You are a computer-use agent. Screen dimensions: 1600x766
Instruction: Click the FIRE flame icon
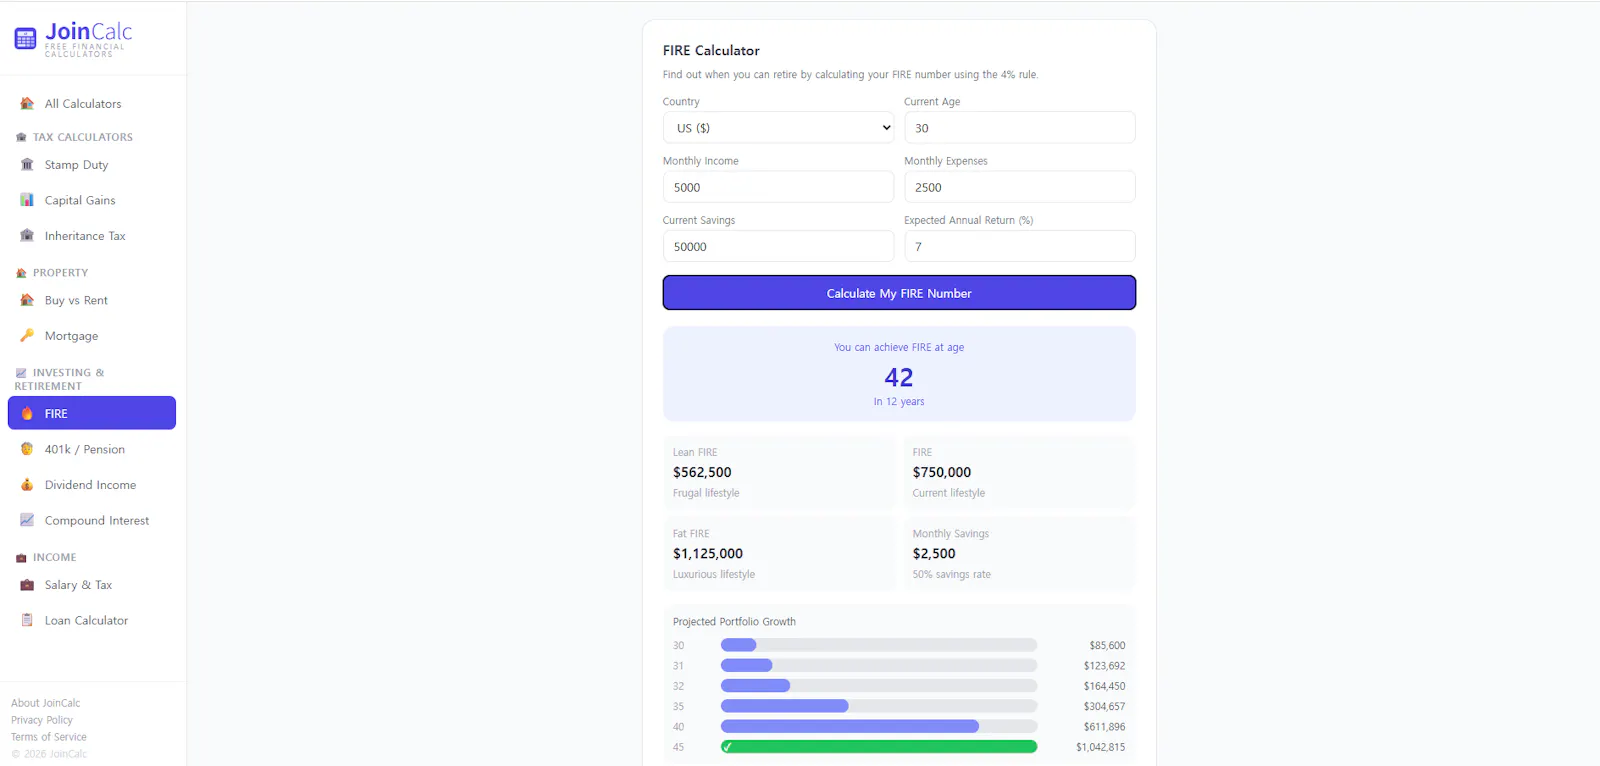27,413
